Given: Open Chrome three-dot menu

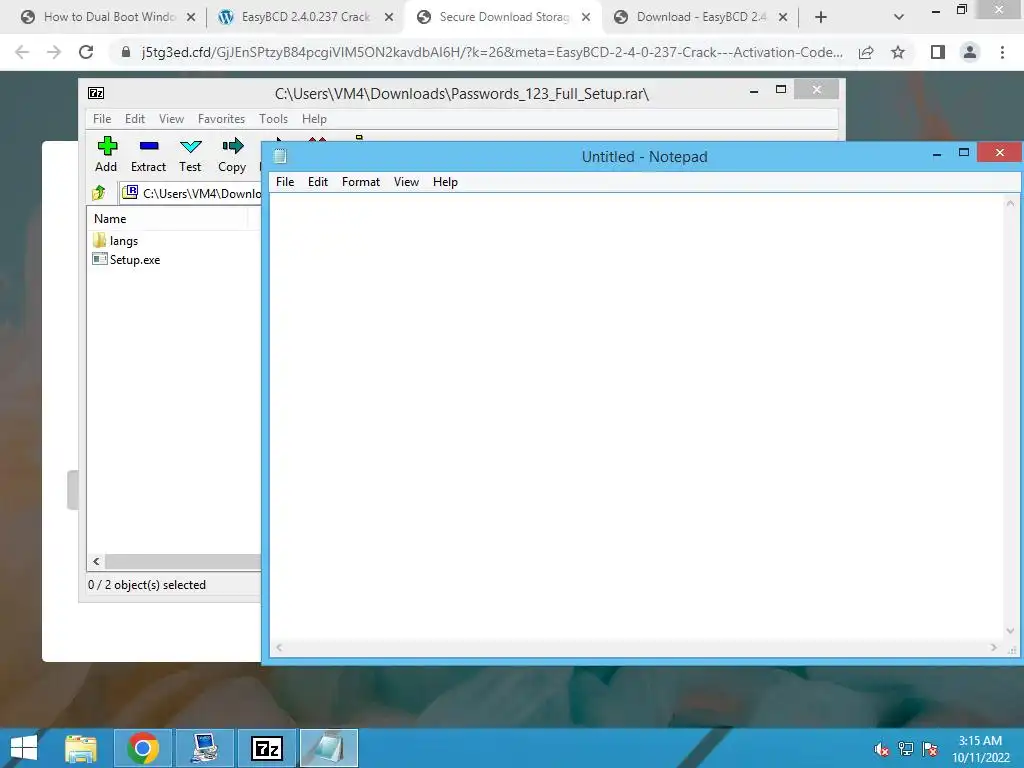Looking at the screenshot, I should pyautogui.click(x=1002, y=52).
